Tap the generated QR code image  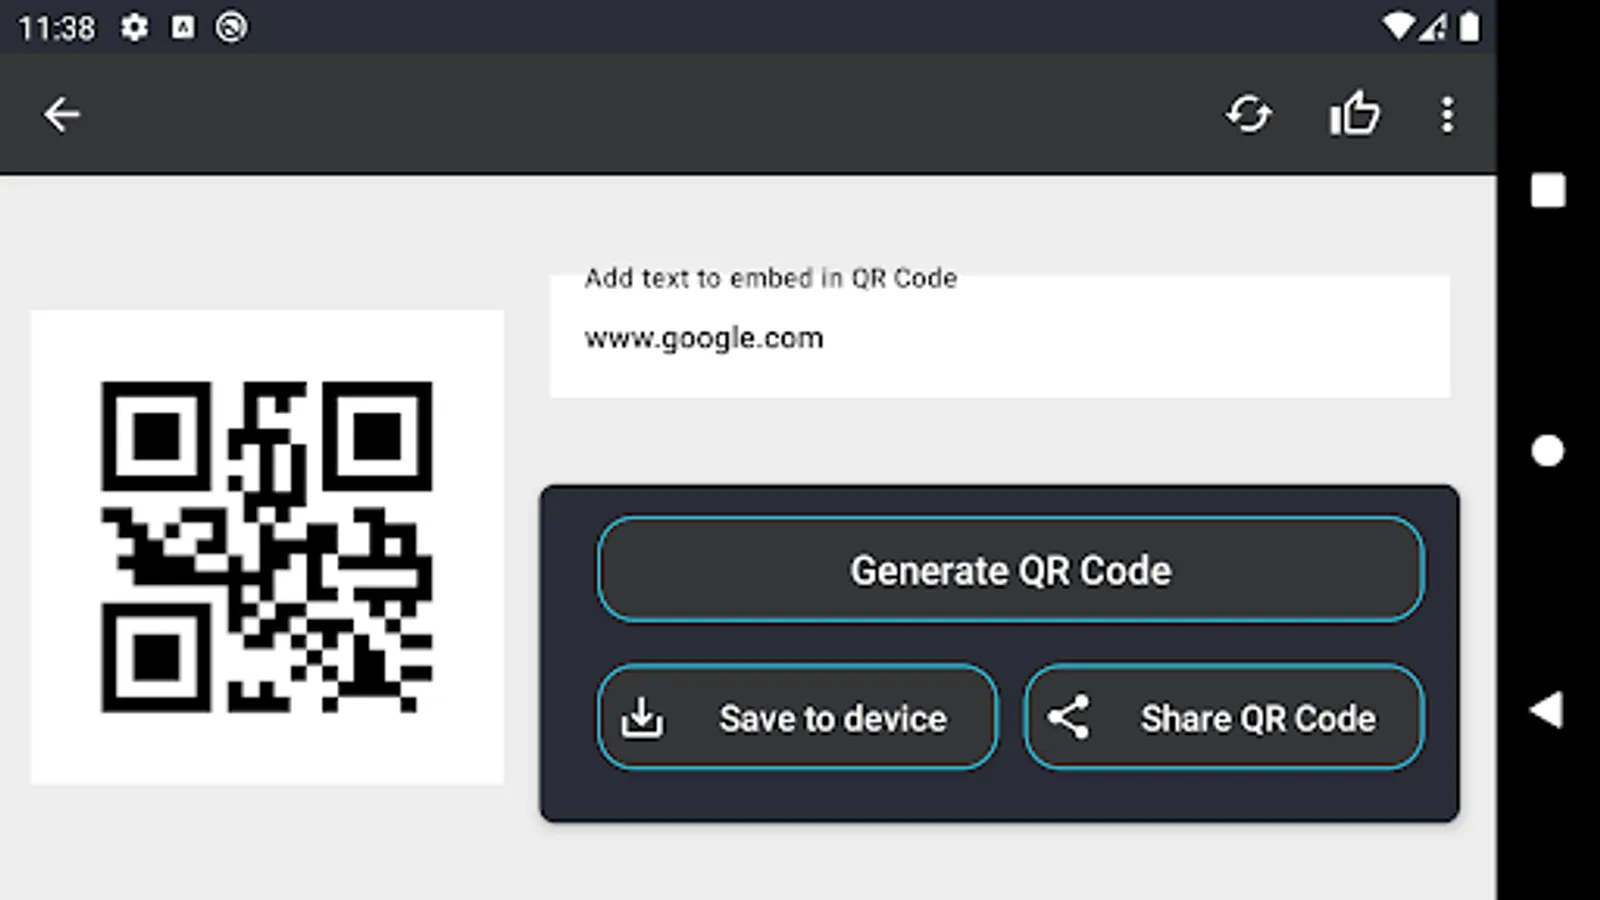(x=267, y=547)
